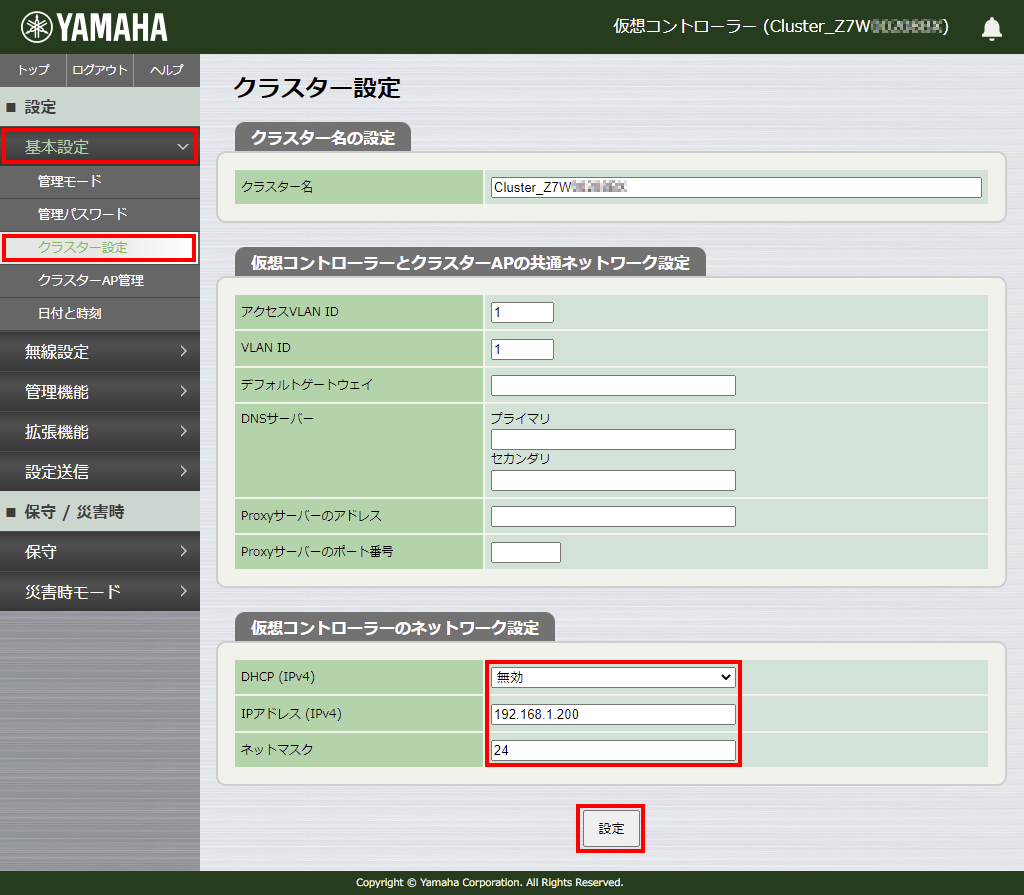Open the 管理パスワード page
Image resolution: width=1024 pixels, height=895 pixels.
(82, 215)
